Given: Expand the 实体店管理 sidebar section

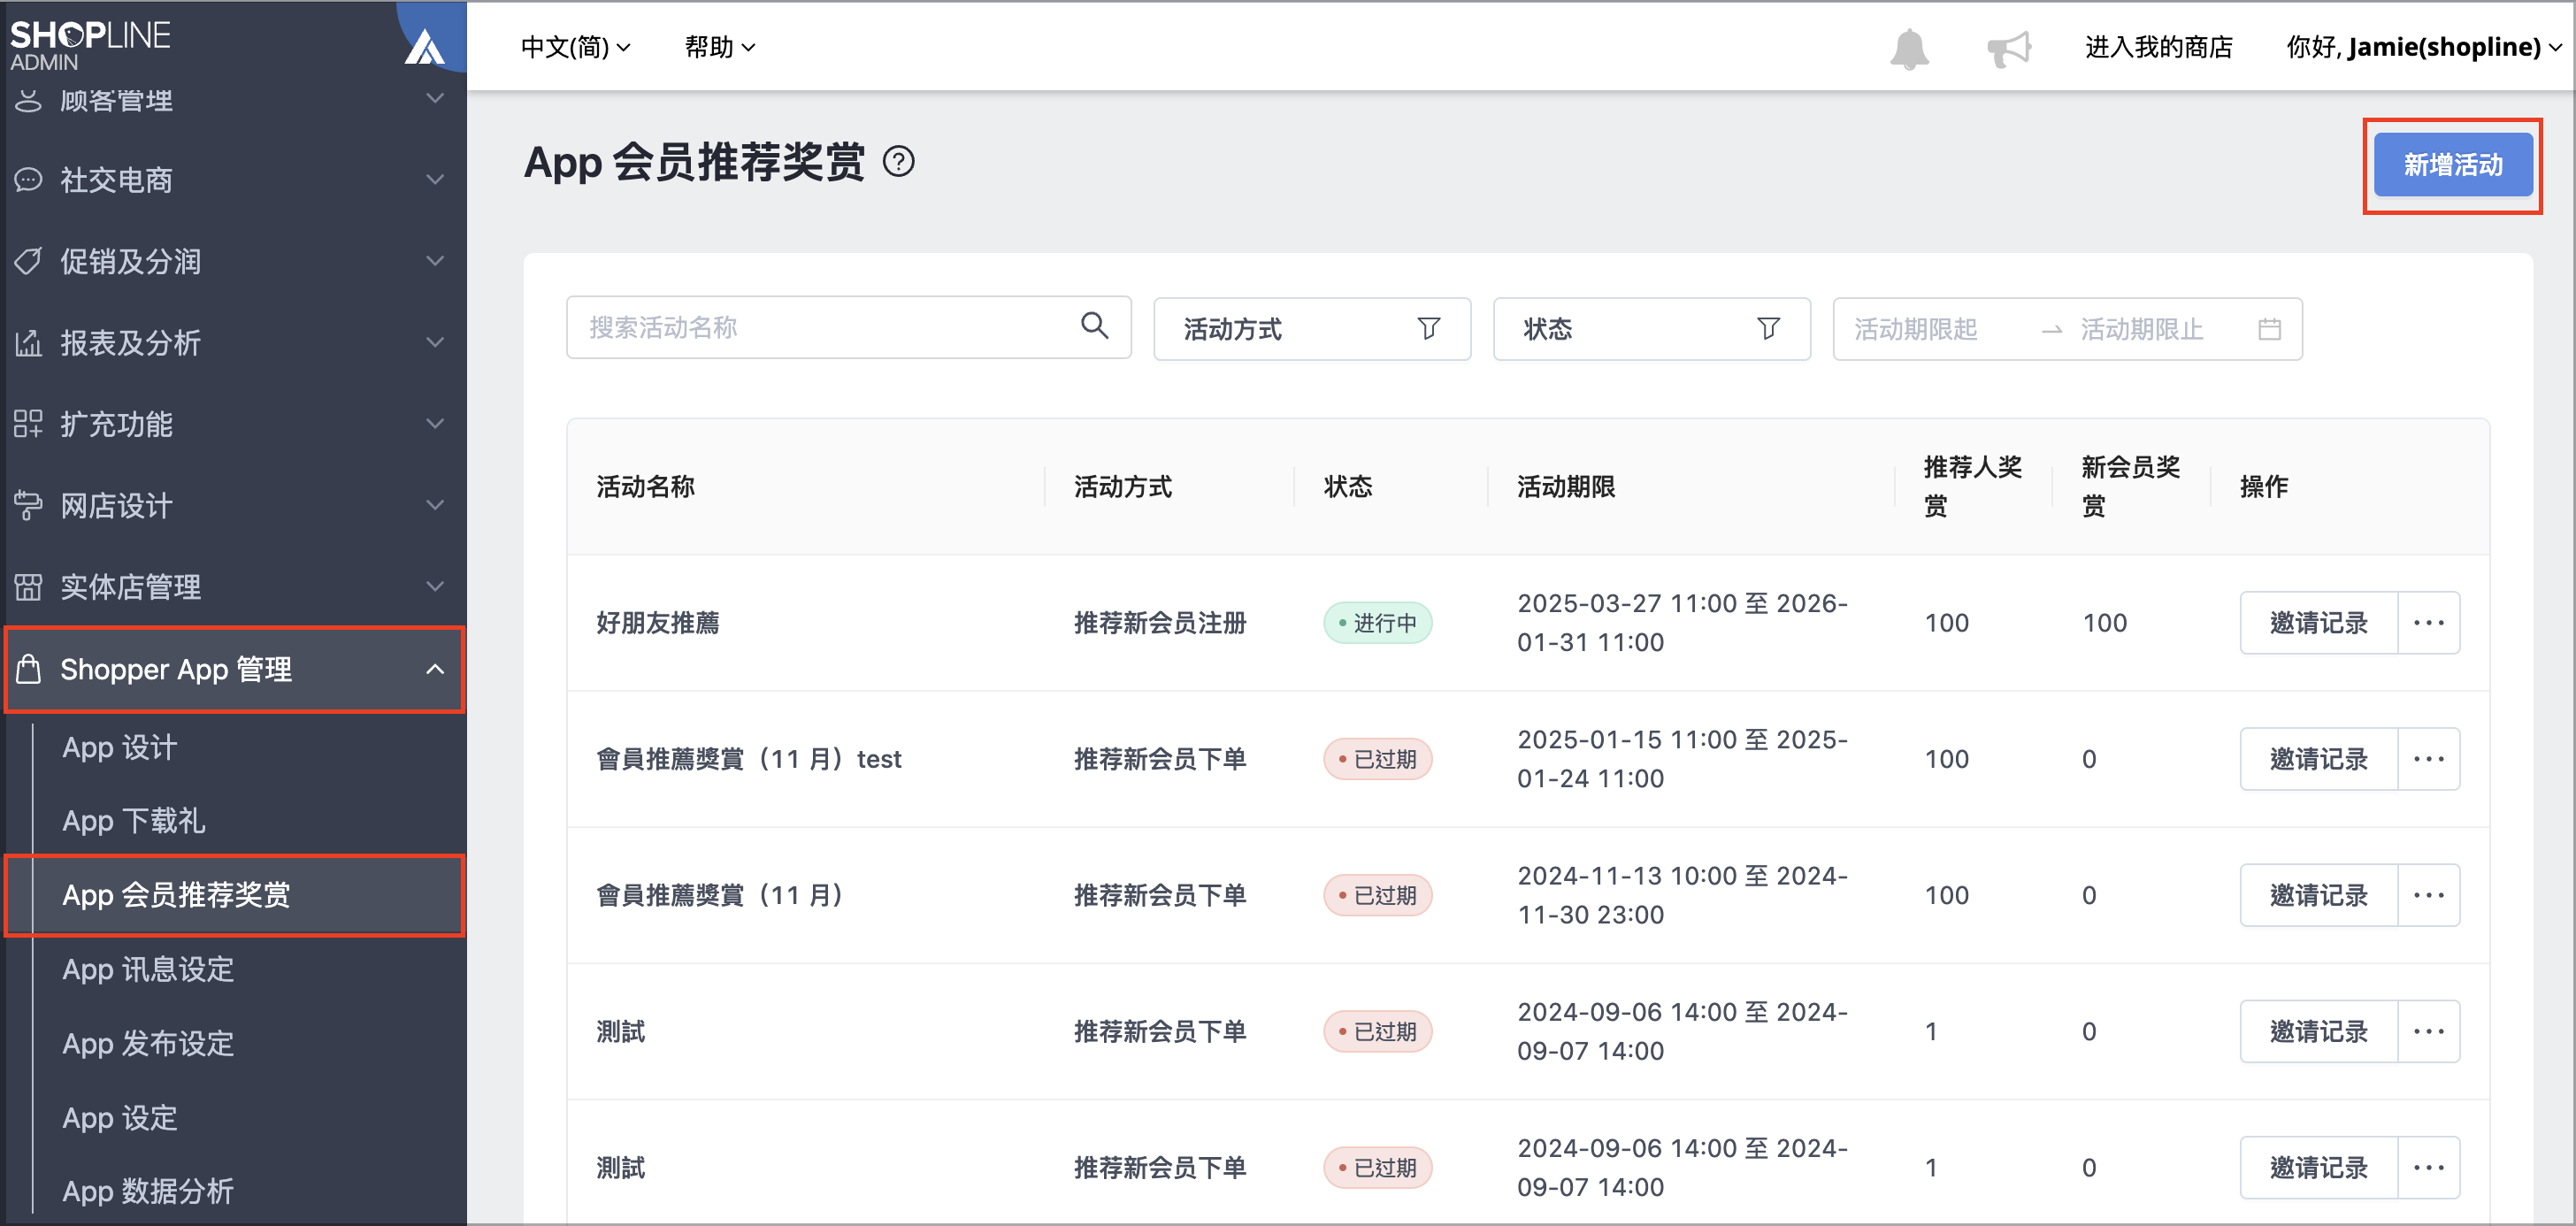Looking at the screenshot, I should (434, 587).
